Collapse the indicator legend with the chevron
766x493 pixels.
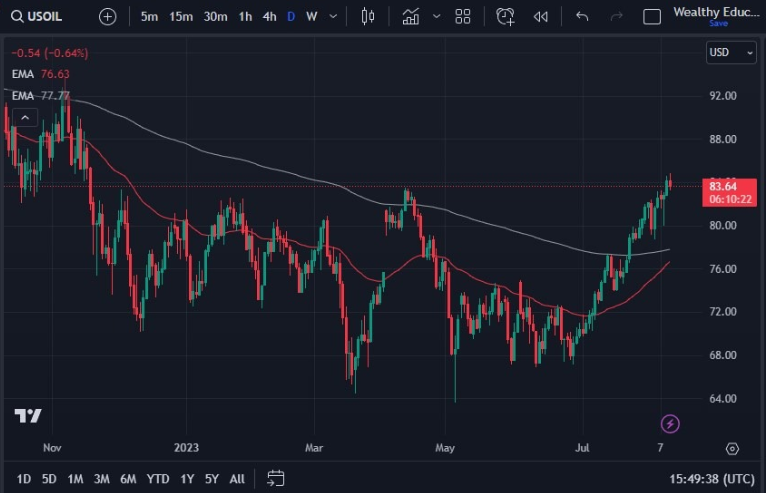[25, 118]
